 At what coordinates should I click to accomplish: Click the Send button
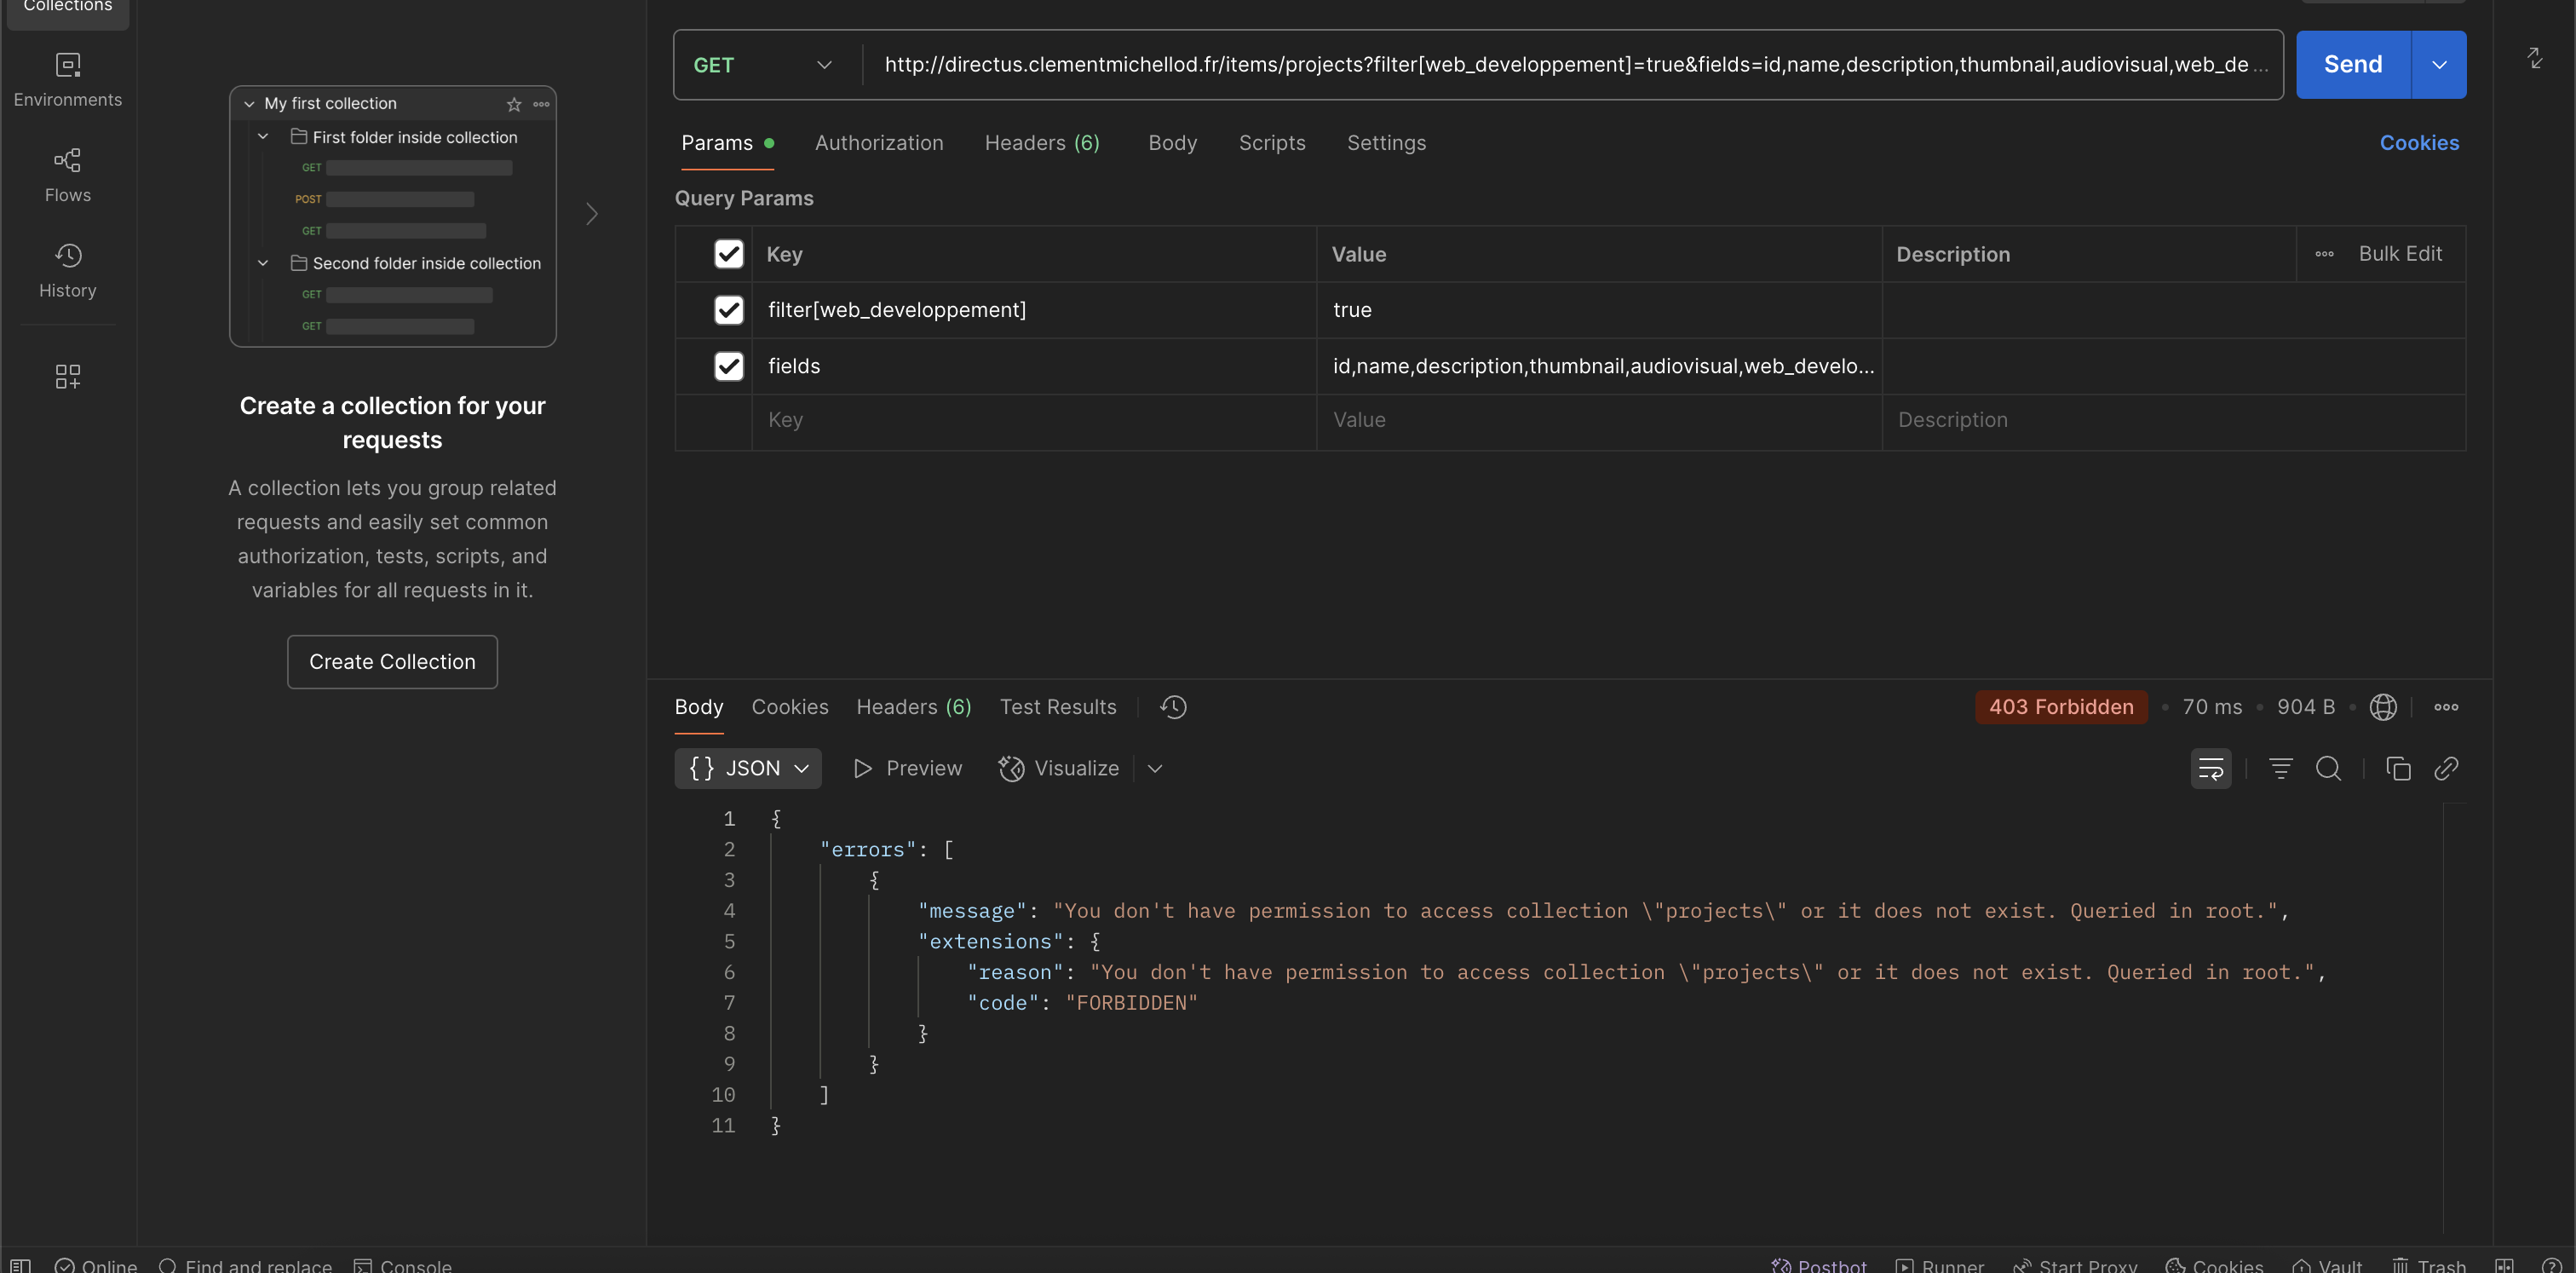[2353, 65]
